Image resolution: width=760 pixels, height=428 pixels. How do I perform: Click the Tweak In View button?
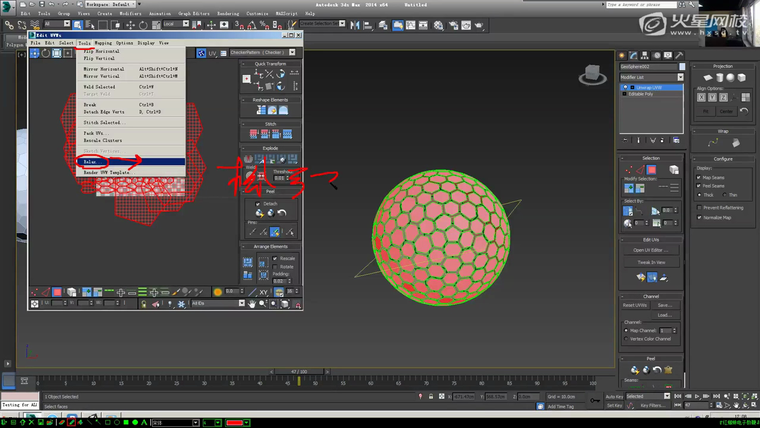[650, 263]
